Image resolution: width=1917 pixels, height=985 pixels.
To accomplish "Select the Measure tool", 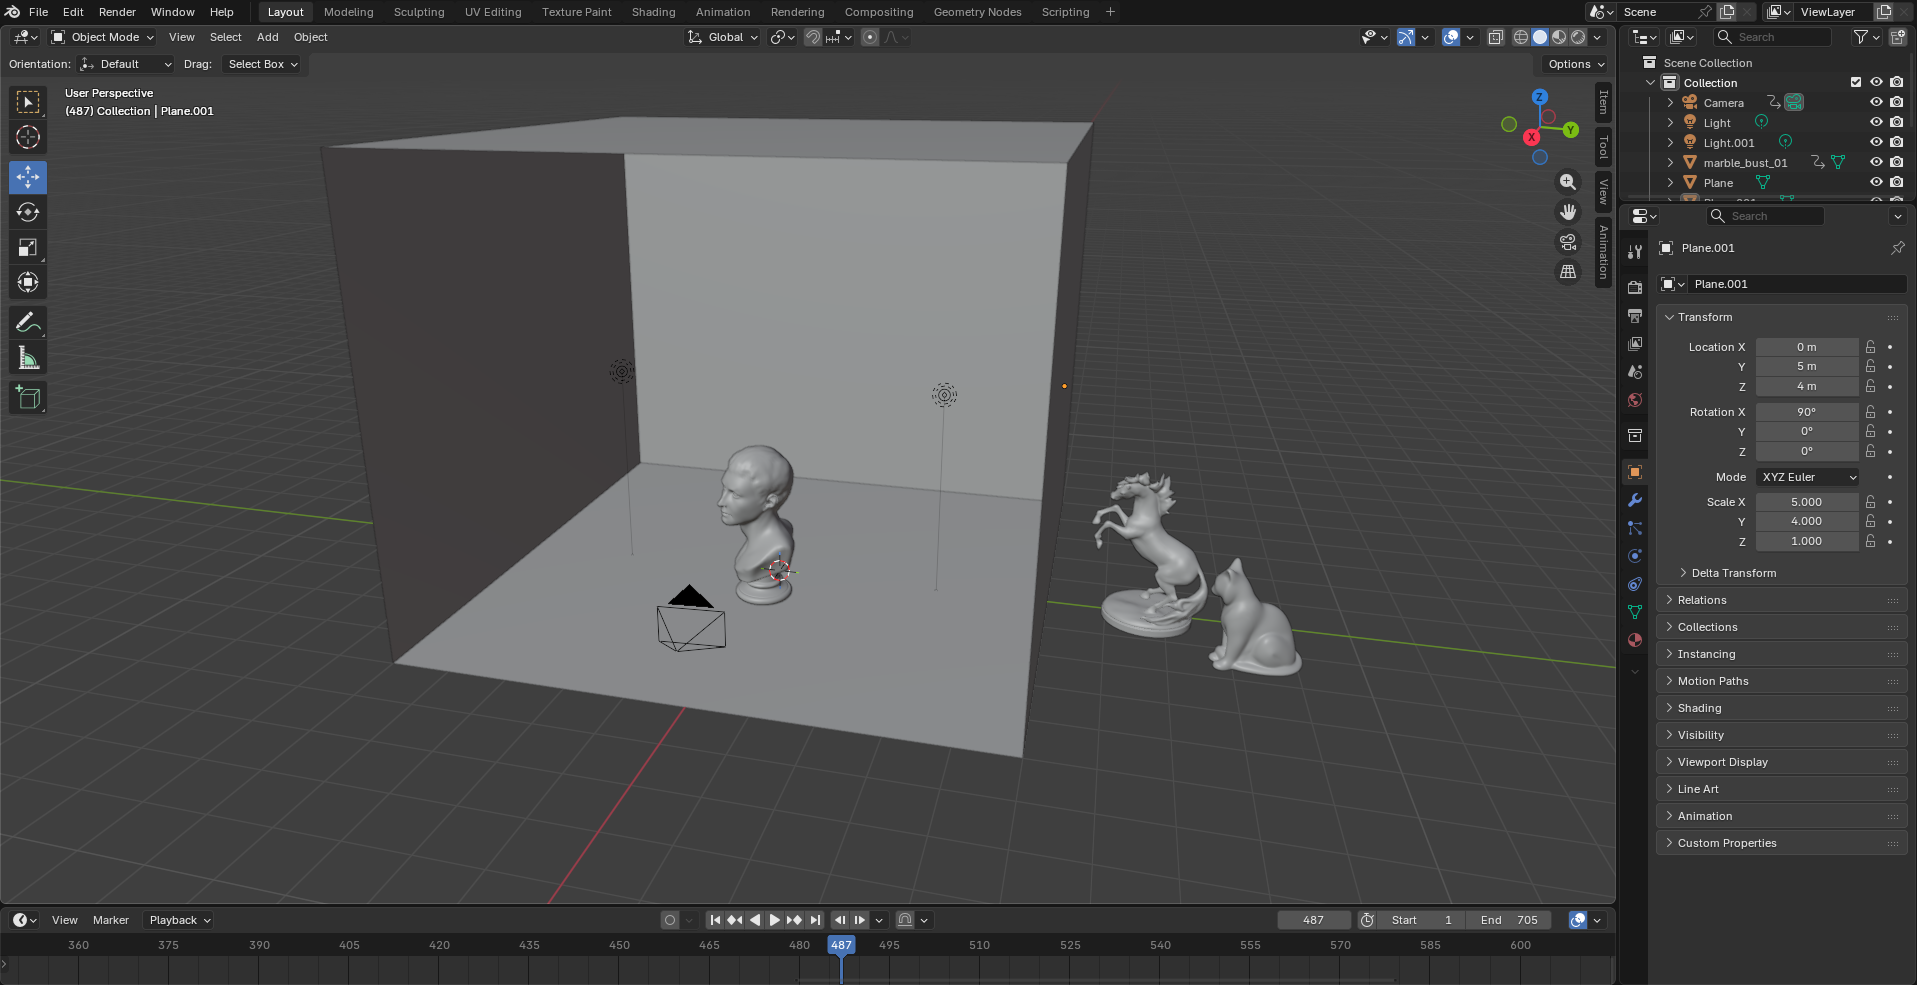I will tap(28, 359).
